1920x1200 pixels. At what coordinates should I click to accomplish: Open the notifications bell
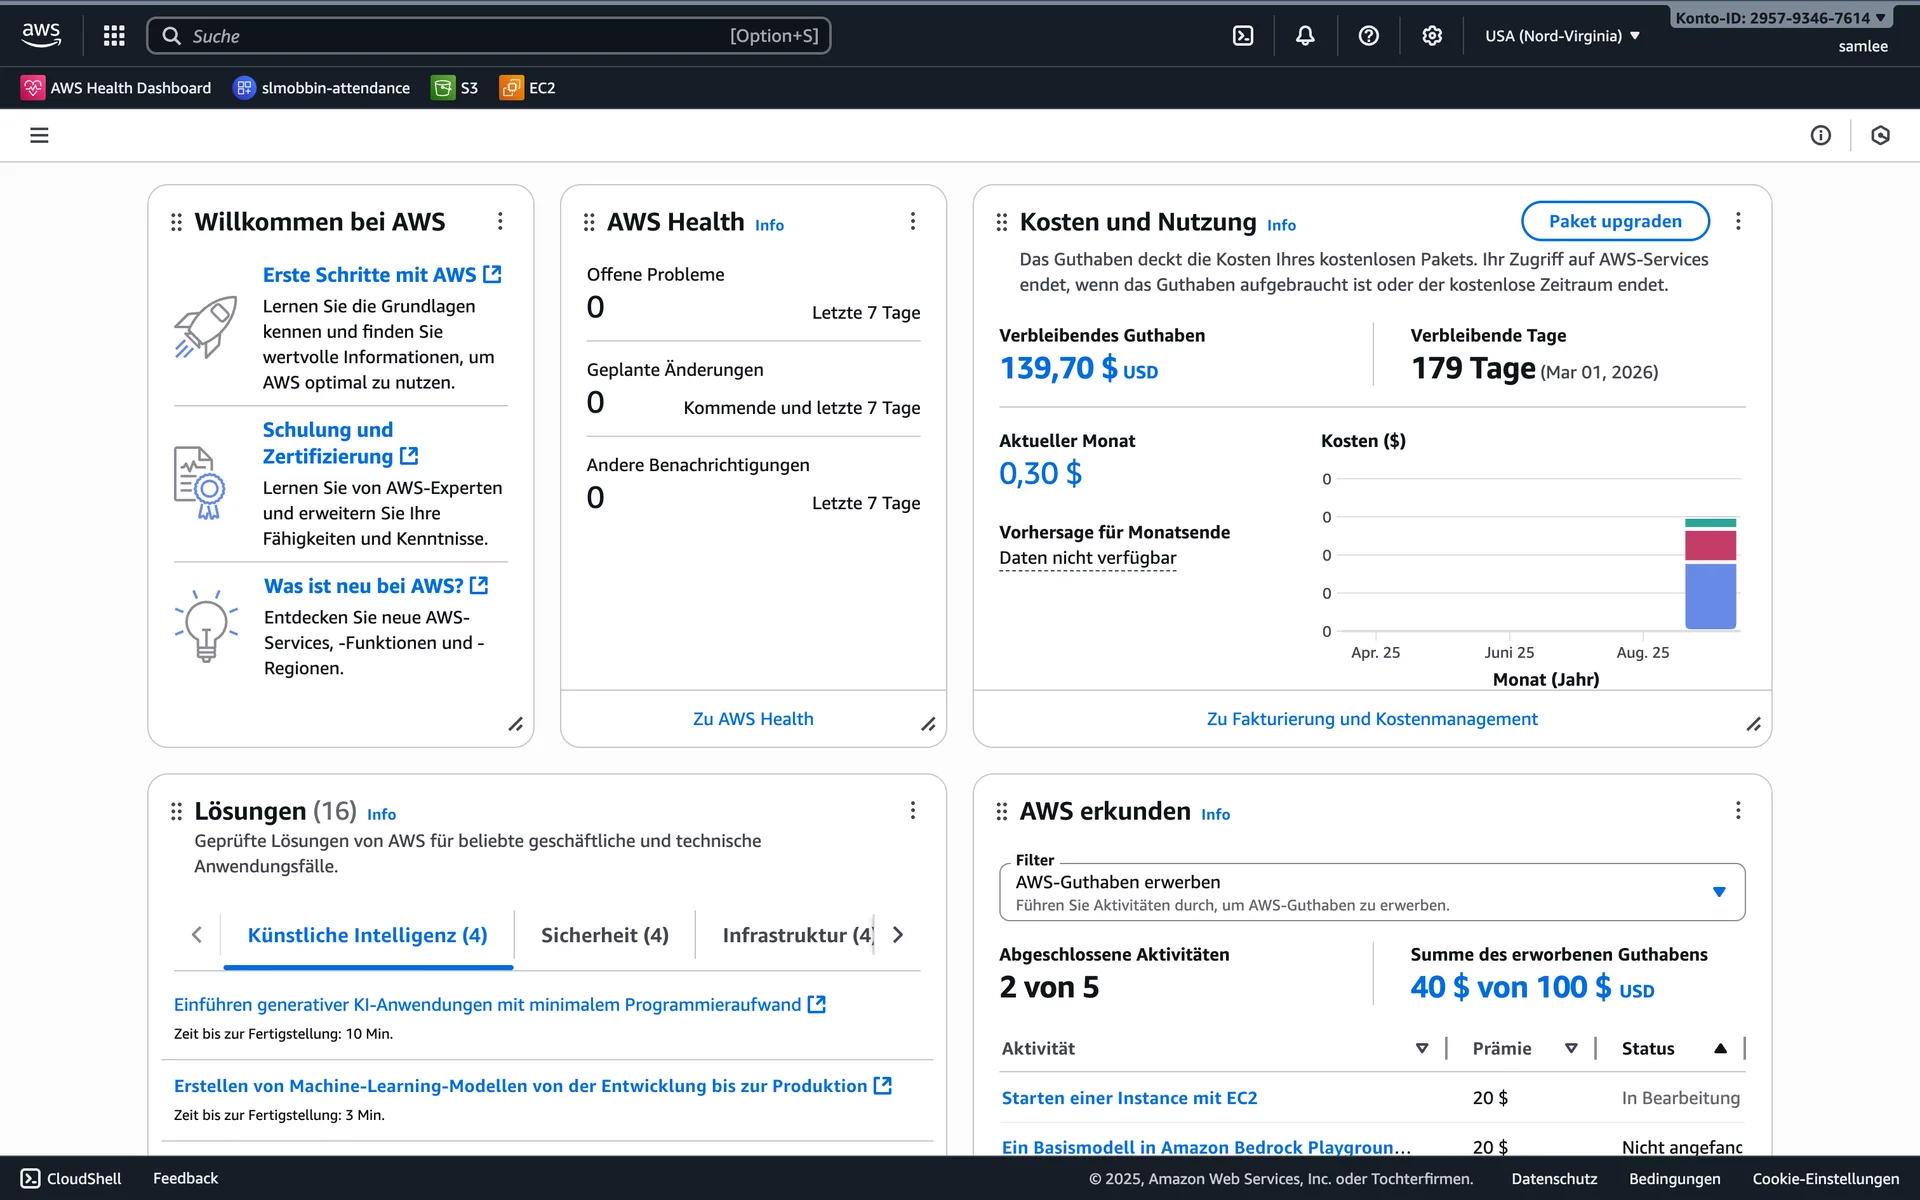click(x=1305, y=36)
